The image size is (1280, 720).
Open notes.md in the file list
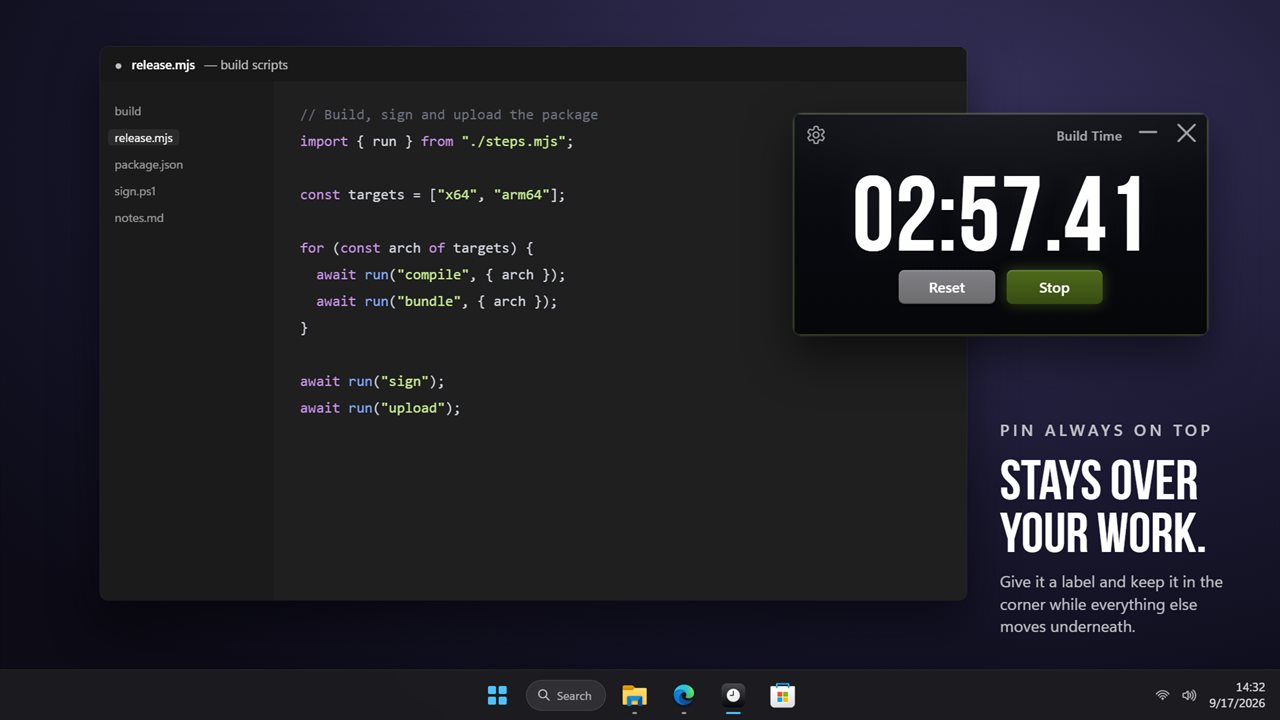click(x=139, y=218)
